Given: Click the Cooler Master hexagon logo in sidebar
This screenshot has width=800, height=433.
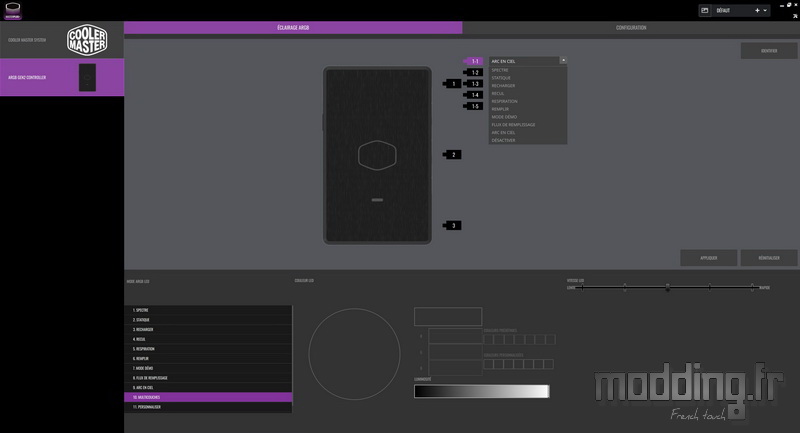Looking at the screenshot, I should coord(87,40).
